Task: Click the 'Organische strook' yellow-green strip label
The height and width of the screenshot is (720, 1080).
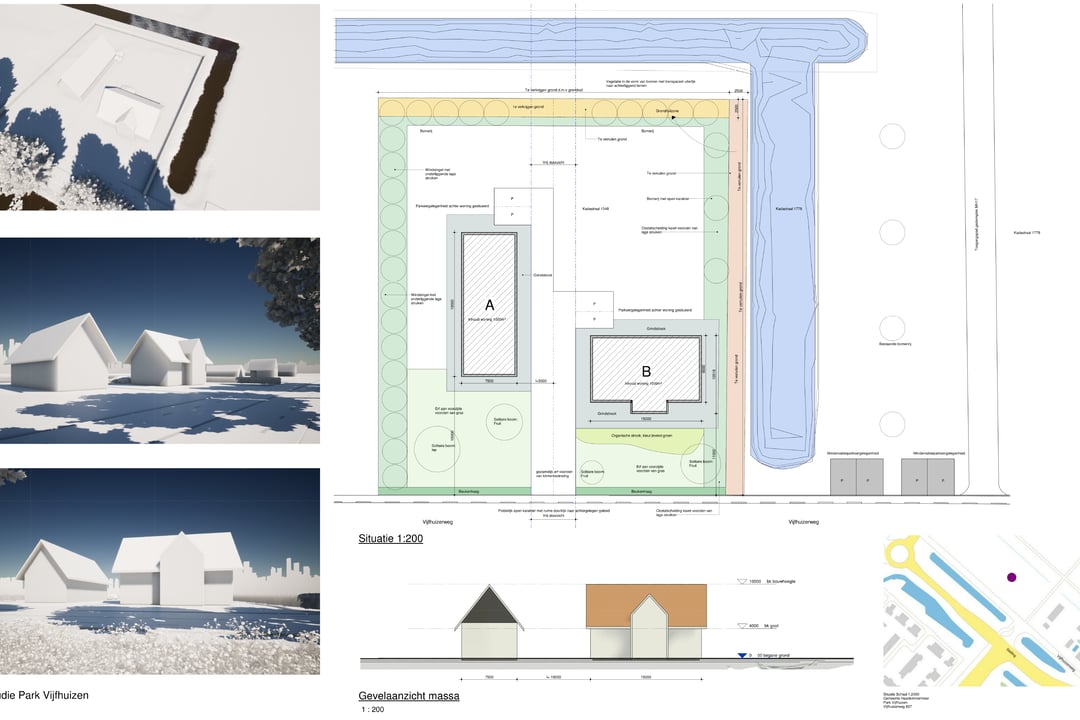Action: point(641,436)
